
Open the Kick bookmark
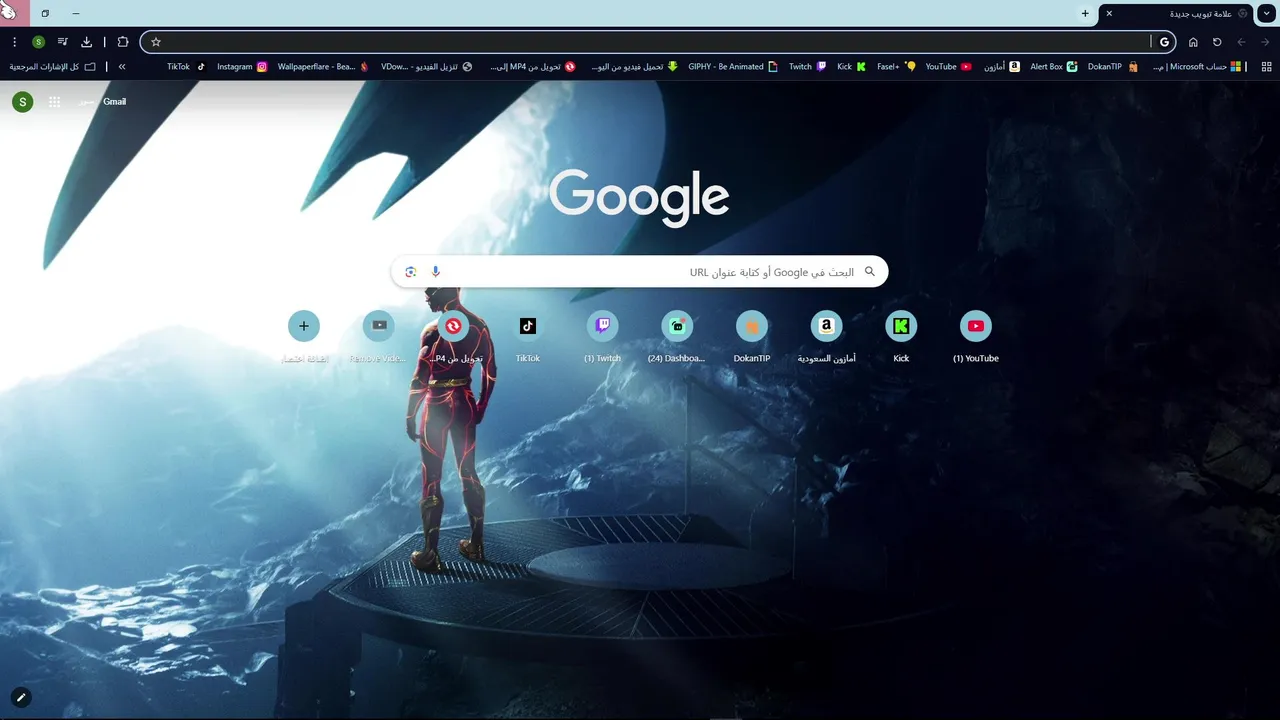coord(852,67)
